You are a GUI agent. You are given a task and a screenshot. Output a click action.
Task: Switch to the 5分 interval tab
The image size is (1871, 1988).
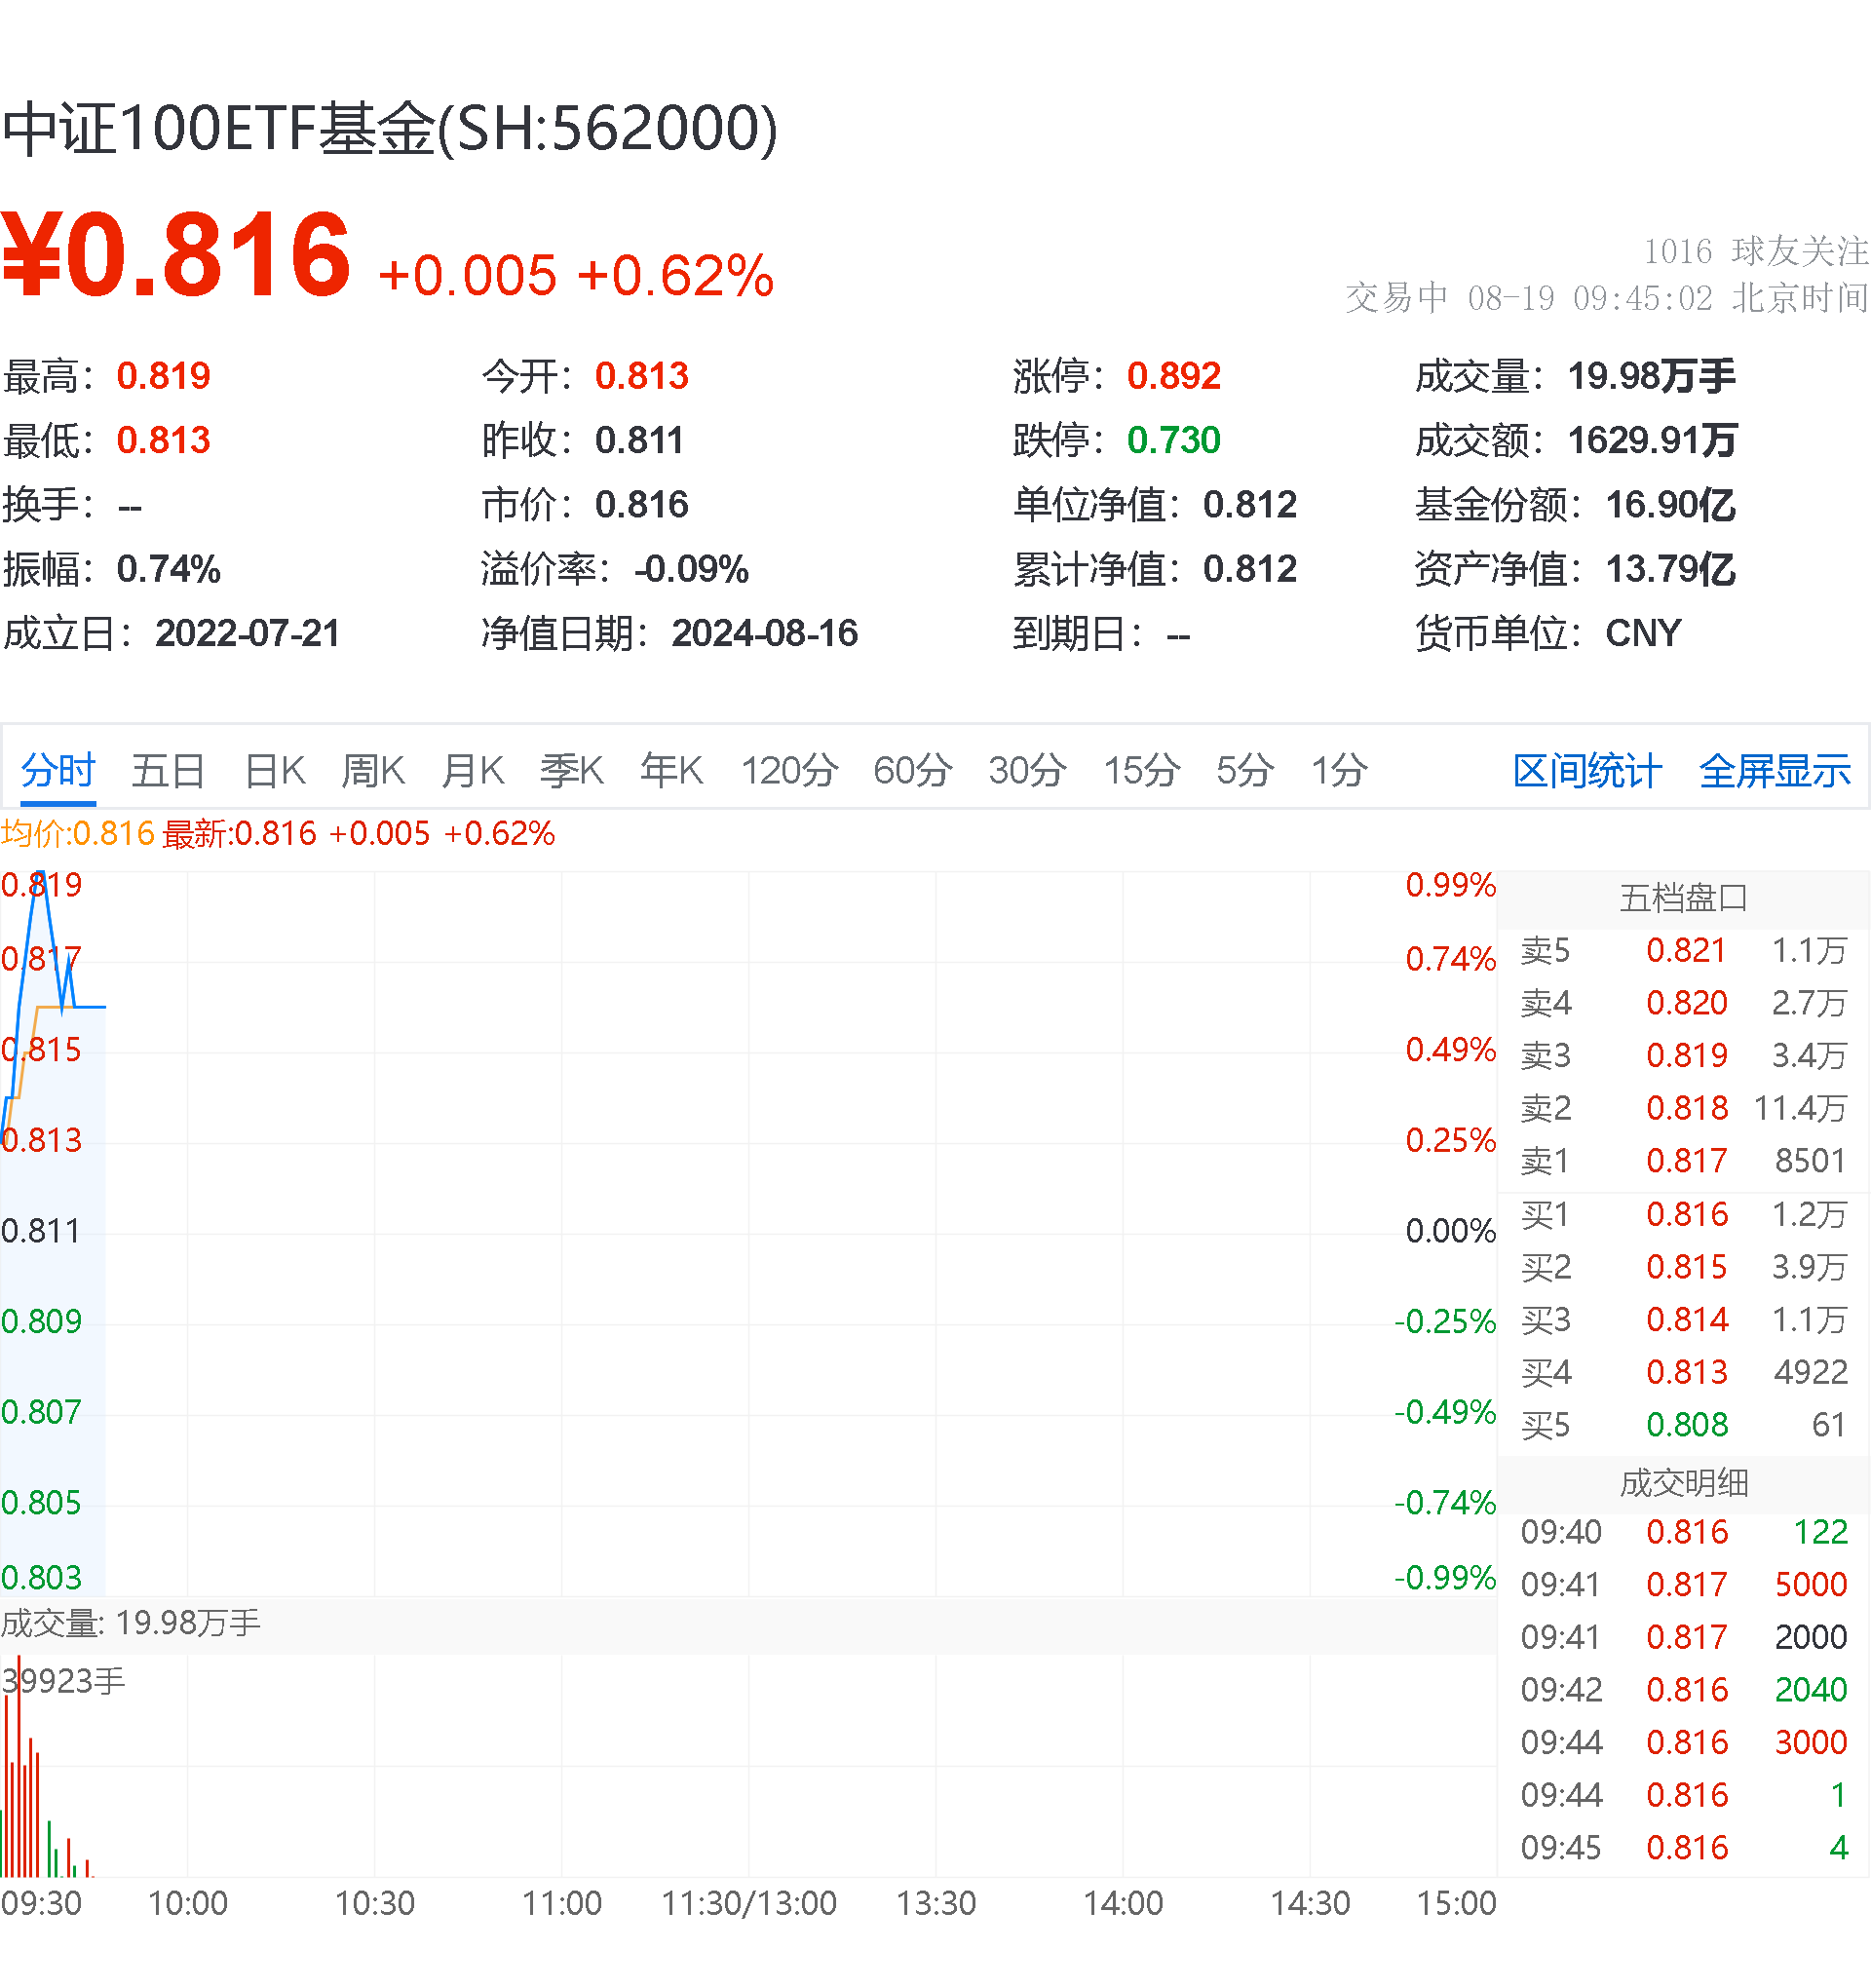point(1245,771)
